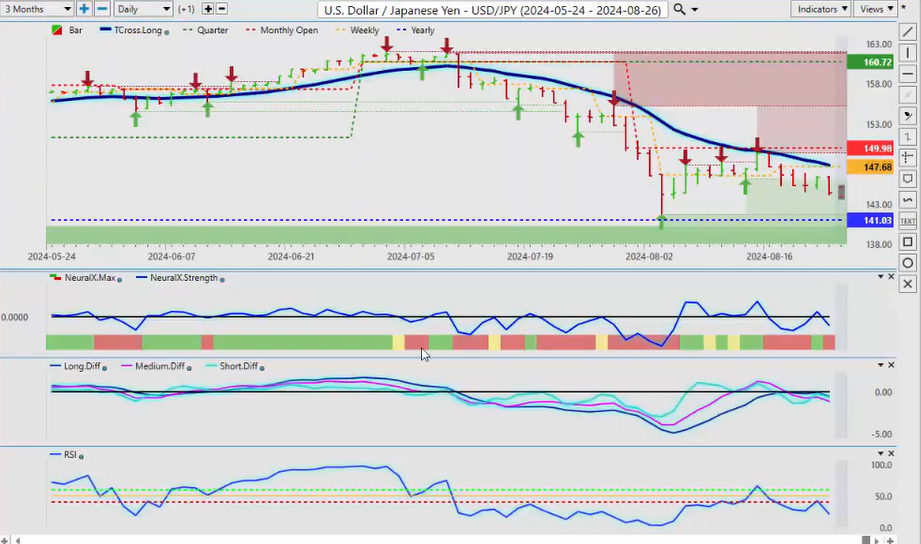Select the vertical line drawing tool
The width and height of the screenshot is (921, 544).
pyautogui.click(x=907, y=53)
